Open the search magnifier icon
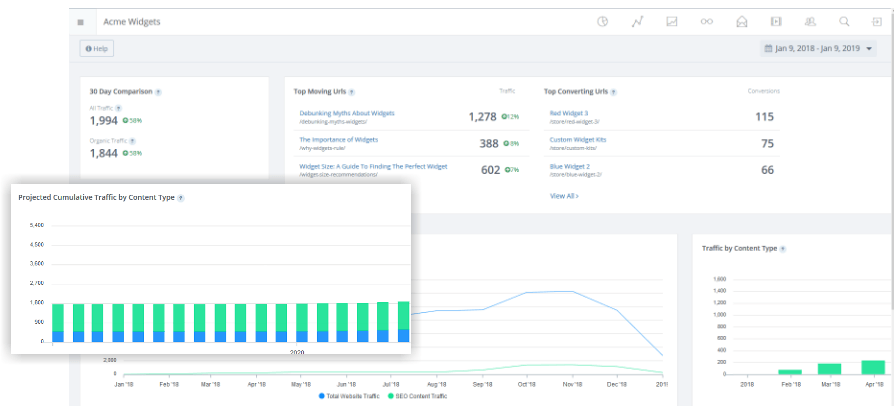The image size is (894, 411). pos(844,22)
